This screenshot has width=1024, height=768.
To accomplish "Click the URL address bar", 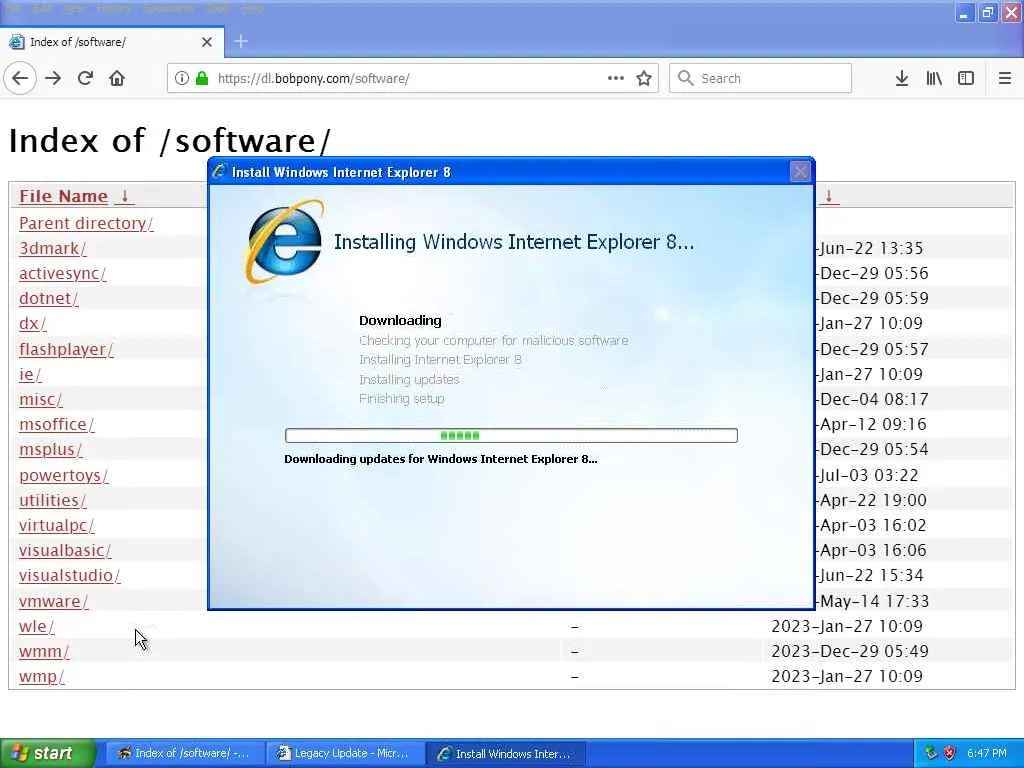I will [411, 78].
